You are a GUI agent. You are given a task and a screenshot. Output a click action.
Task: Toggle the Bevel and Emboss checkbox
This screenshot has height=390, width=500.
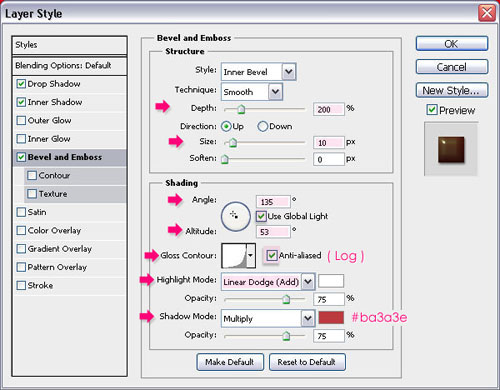[21, 157]
